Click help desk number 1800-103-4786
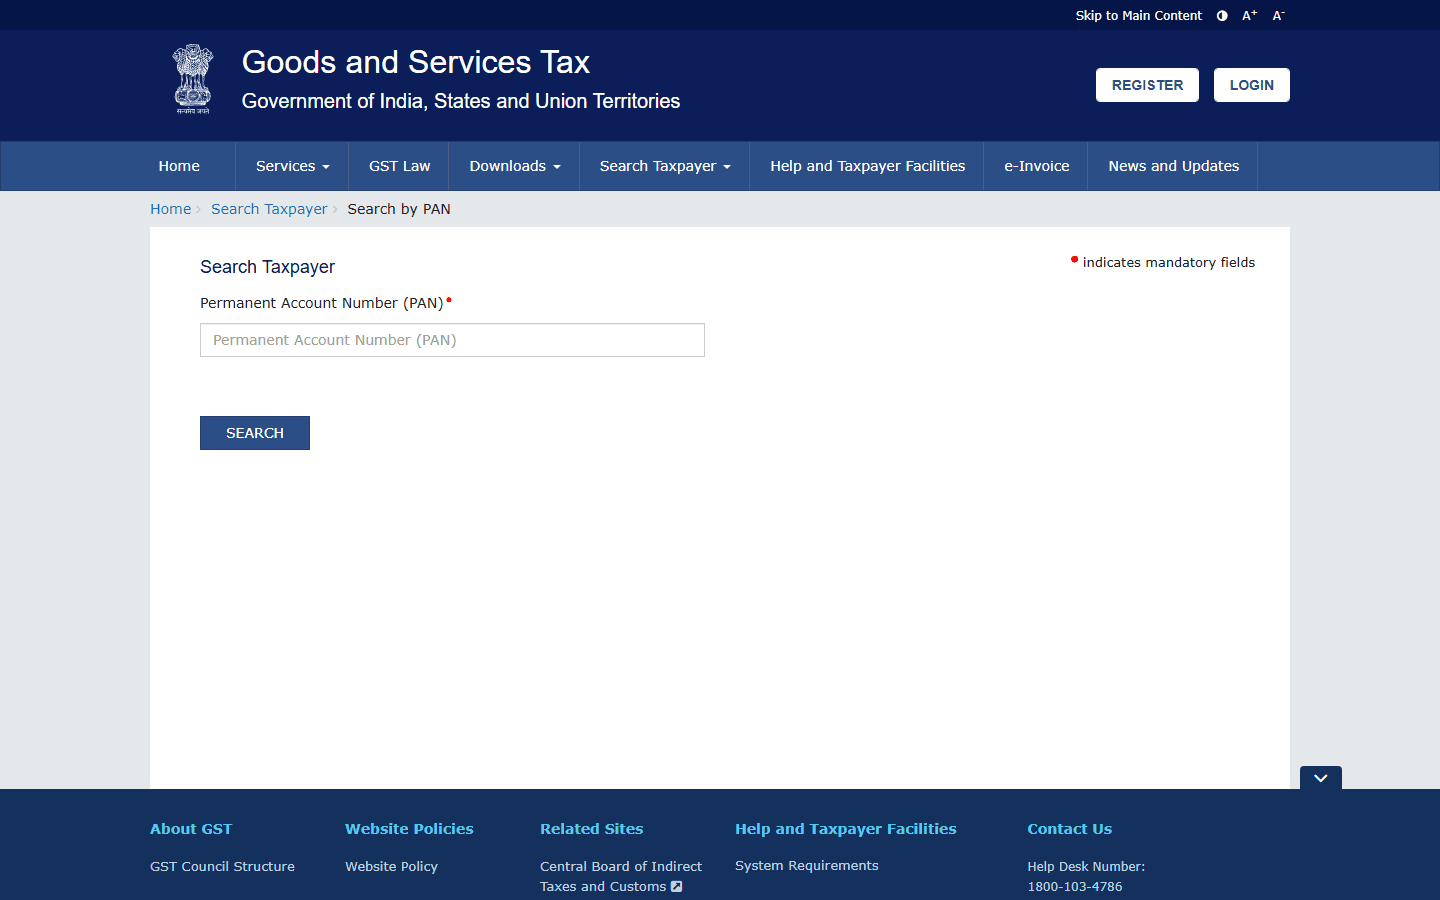This screenshot has width=1440, height=900. [x=1075, y=887]
